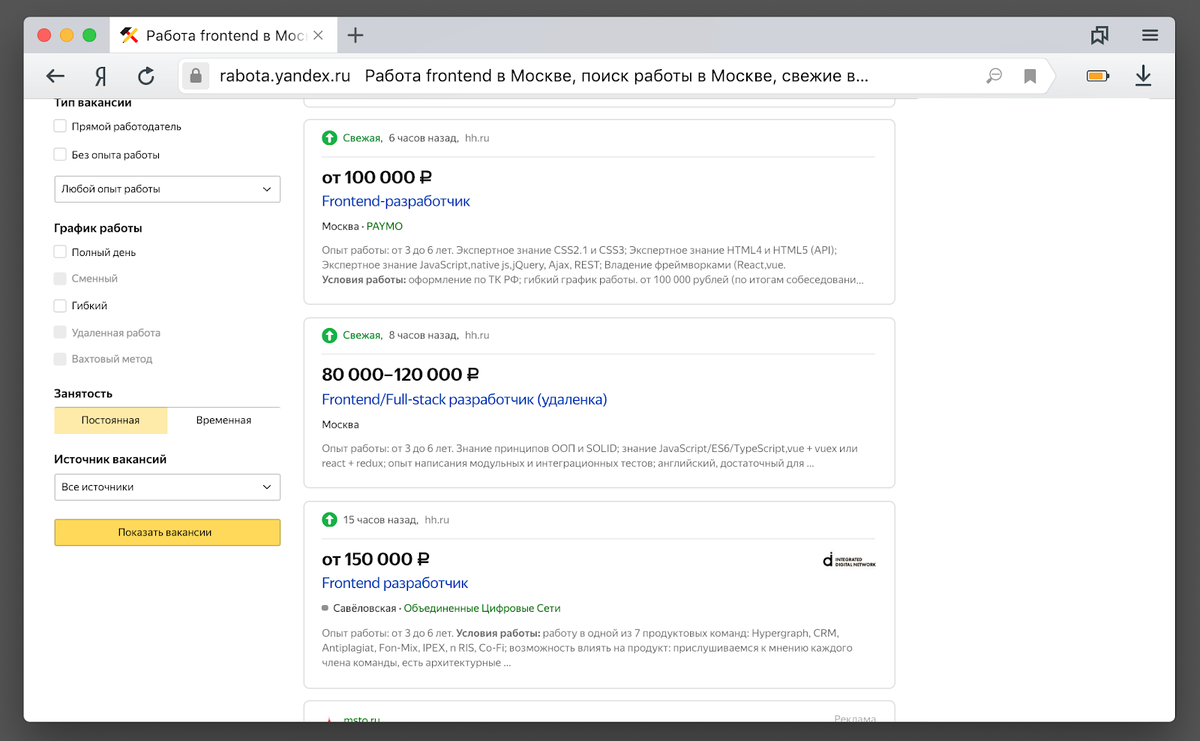Click the 'График работы' section heading

[x=98, y=228]
